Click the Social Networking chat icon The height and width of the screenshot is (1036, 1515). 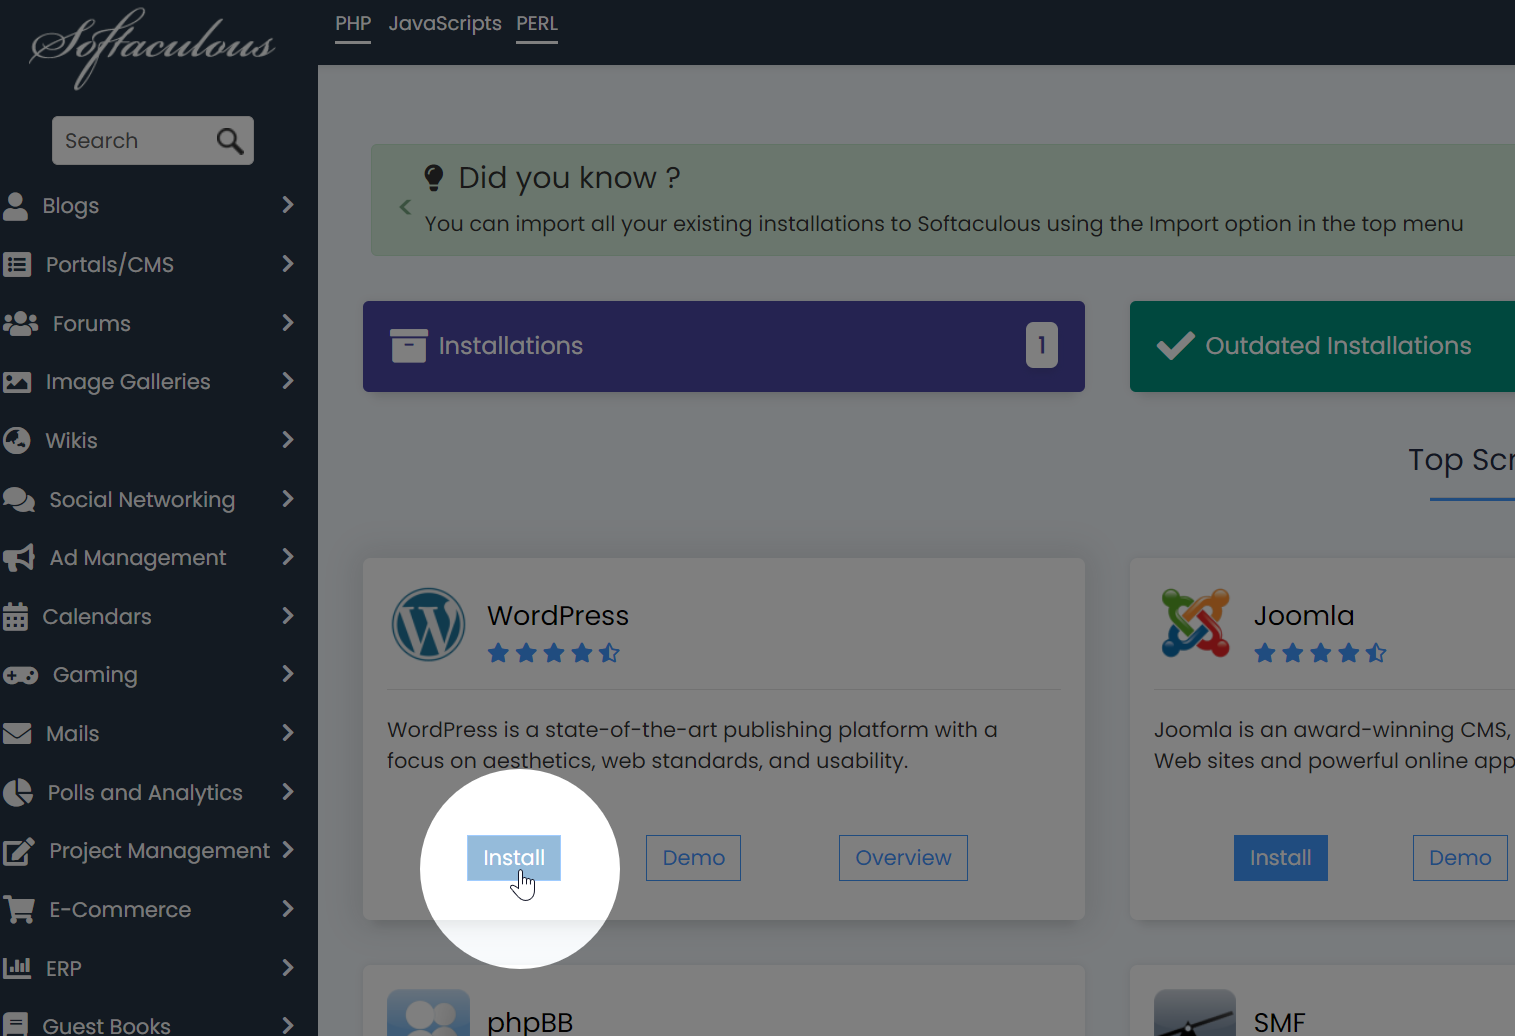(19, 499)
